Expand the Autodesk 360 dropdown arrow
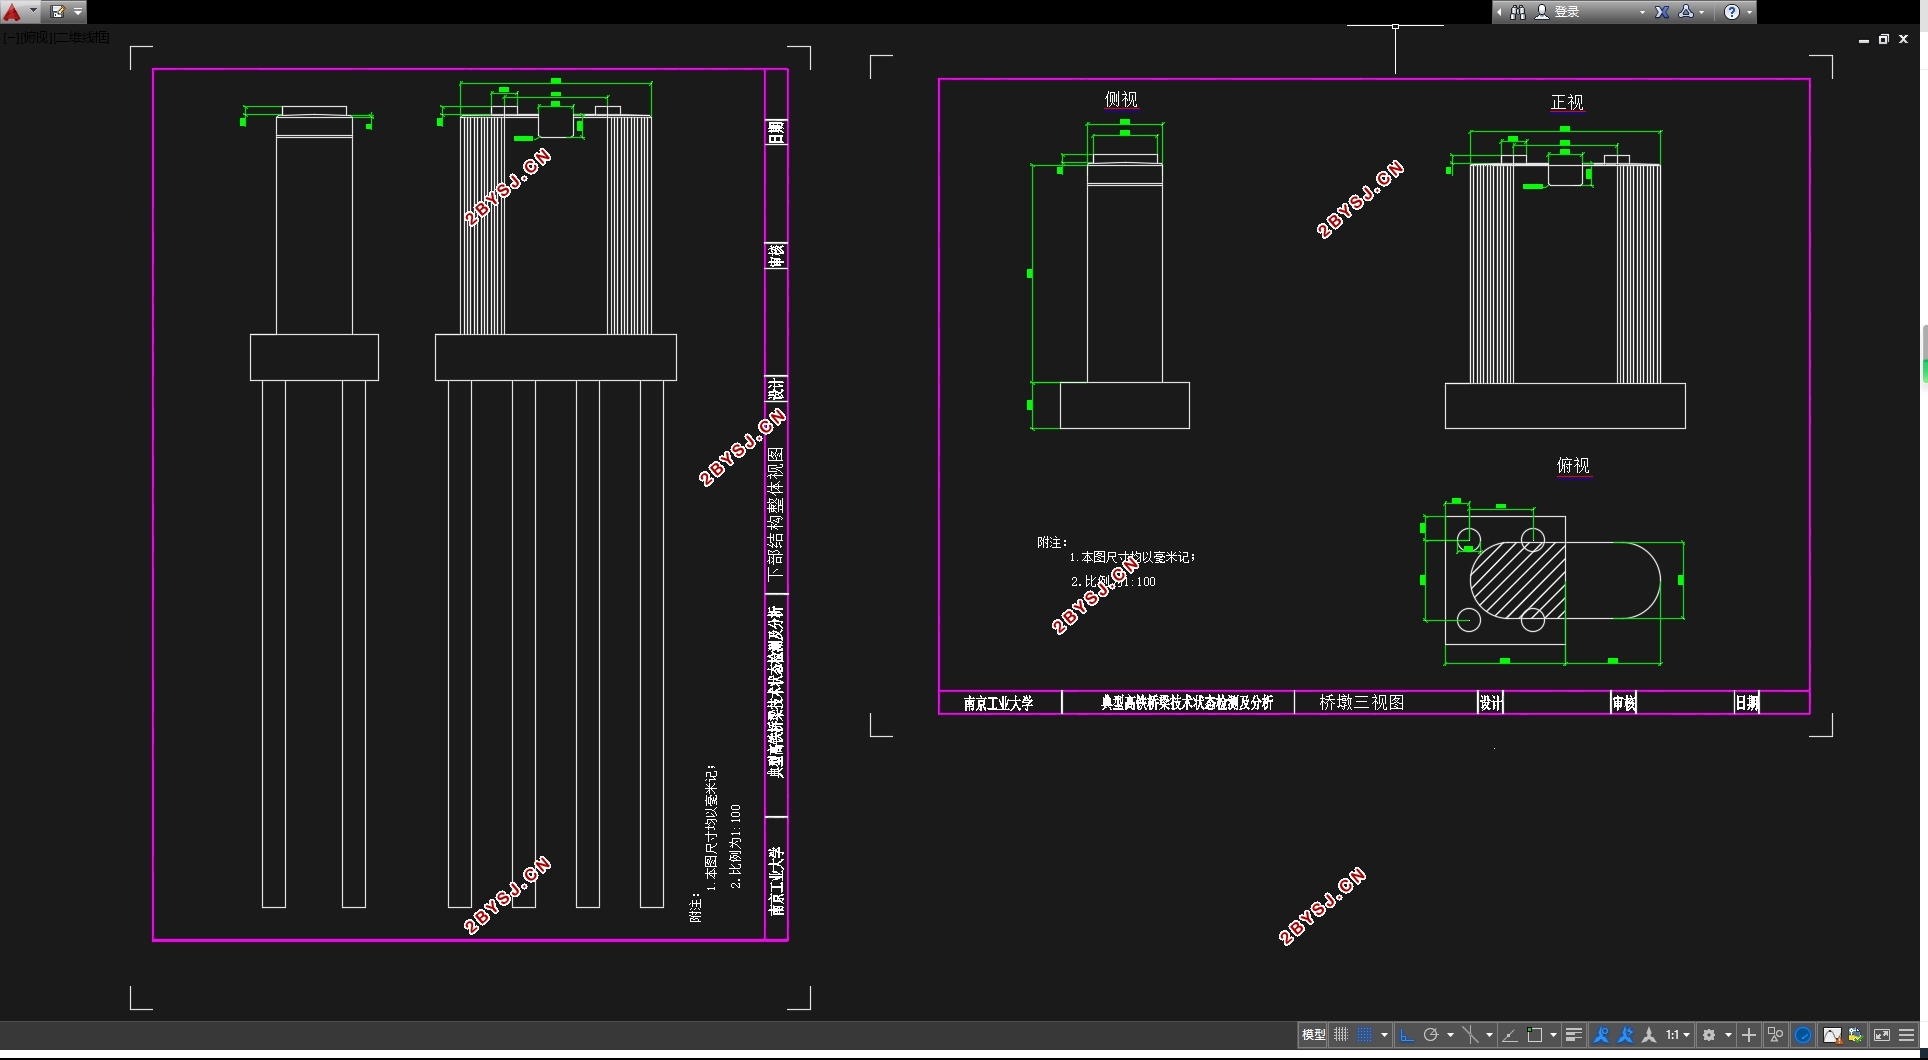Viewport: 1928px width, 1060px height. point(1702,12)
